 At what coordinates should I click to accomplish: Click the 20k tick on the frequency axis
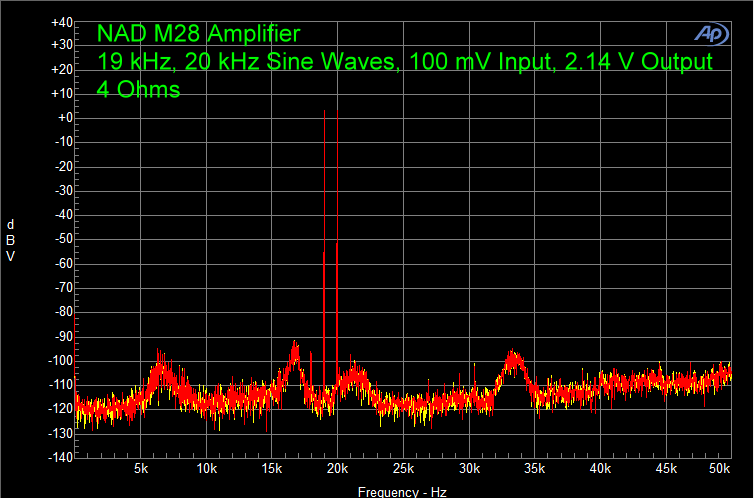point(337,469)
